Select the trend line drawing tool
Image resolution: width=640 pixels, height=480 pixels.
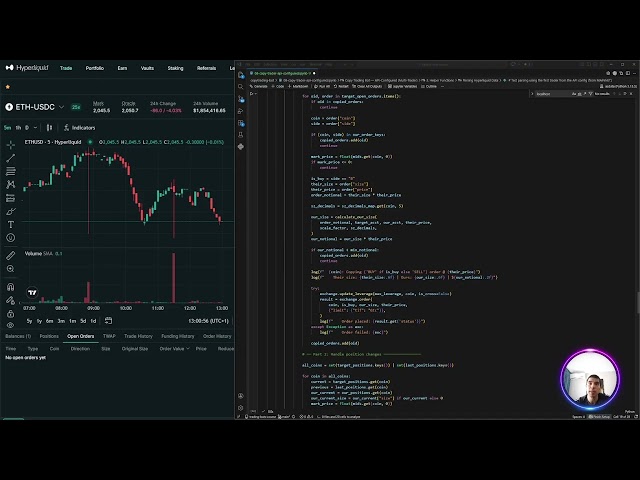coord(11,158)
